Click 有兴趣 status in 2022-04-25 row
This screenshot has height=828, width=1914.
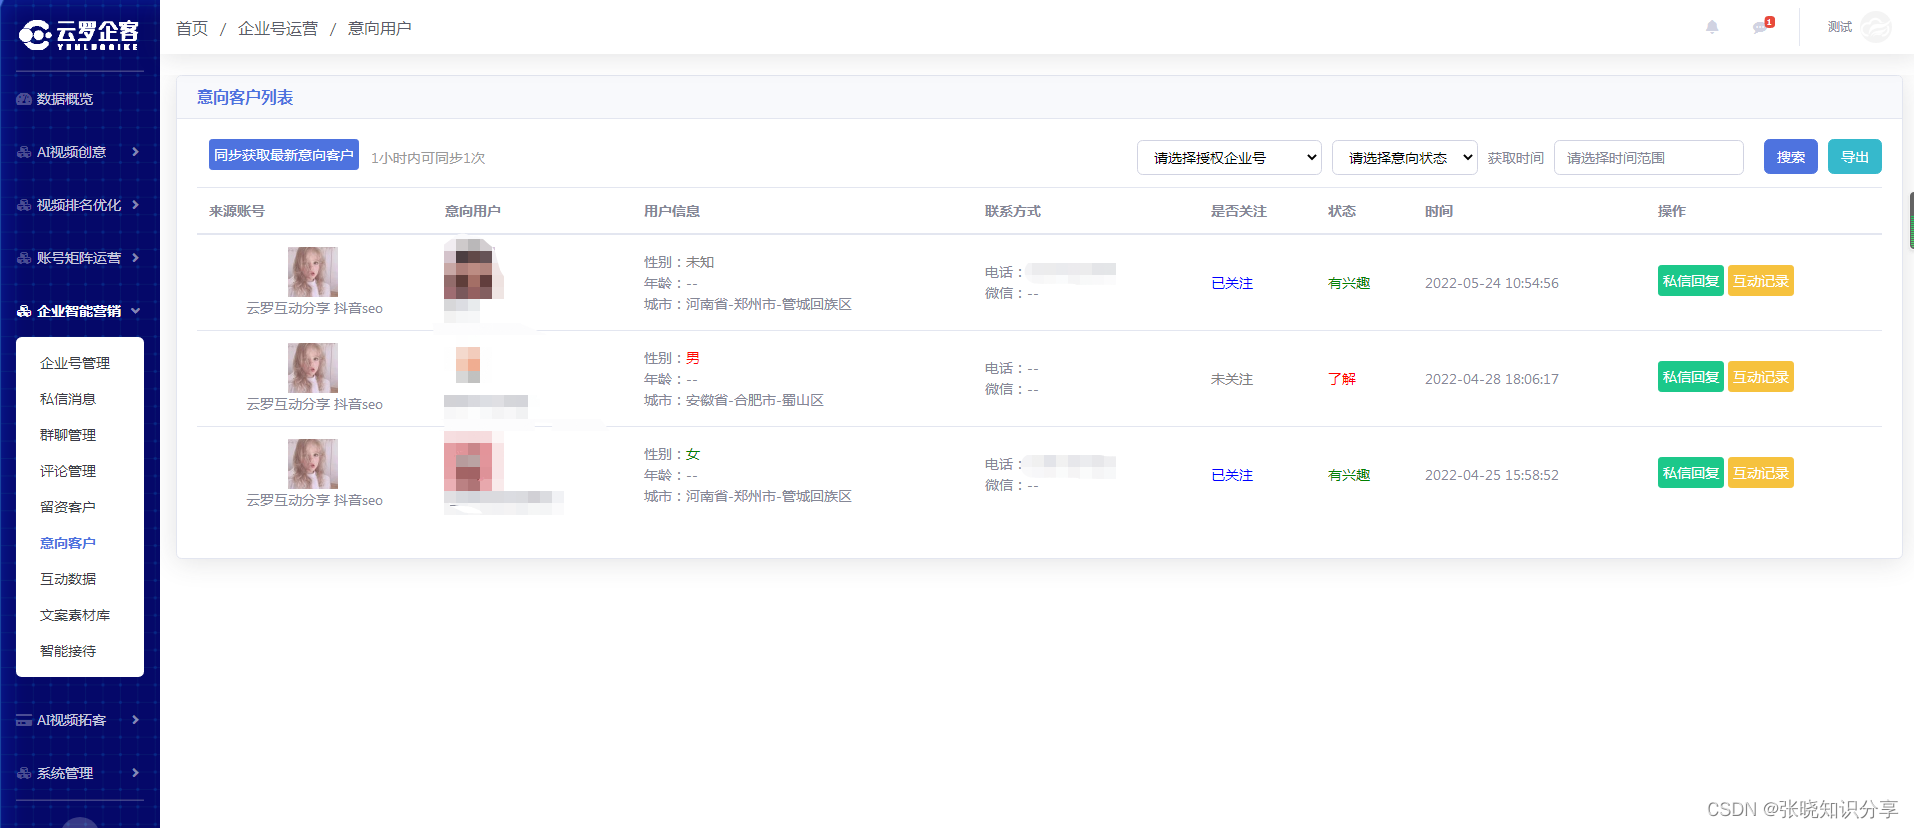click(1349, 475)
